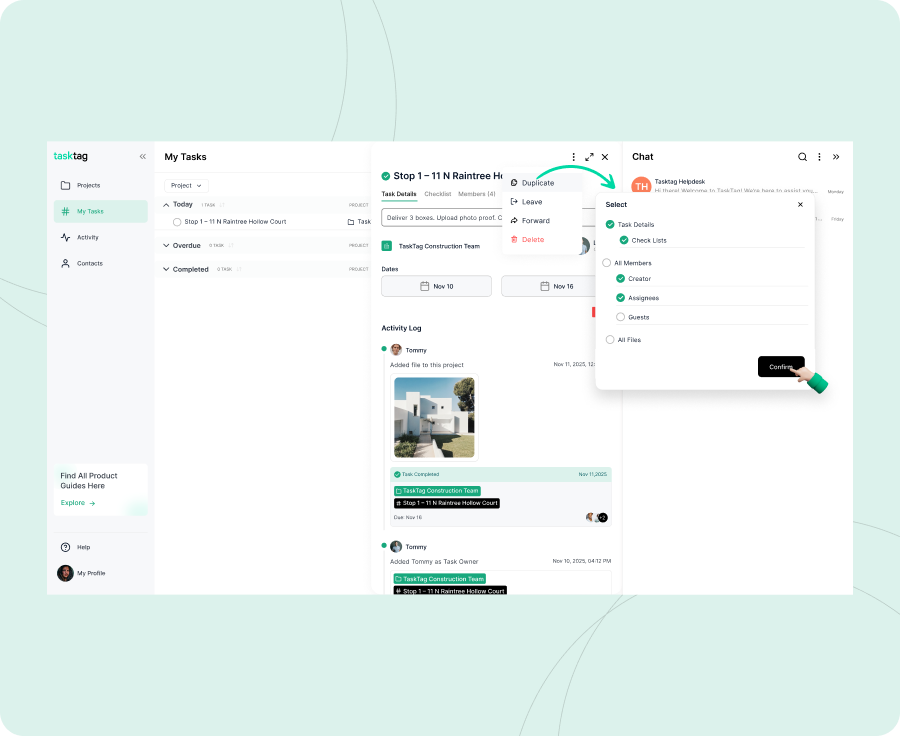Open the Help icon in sidebar

[66, 547]
